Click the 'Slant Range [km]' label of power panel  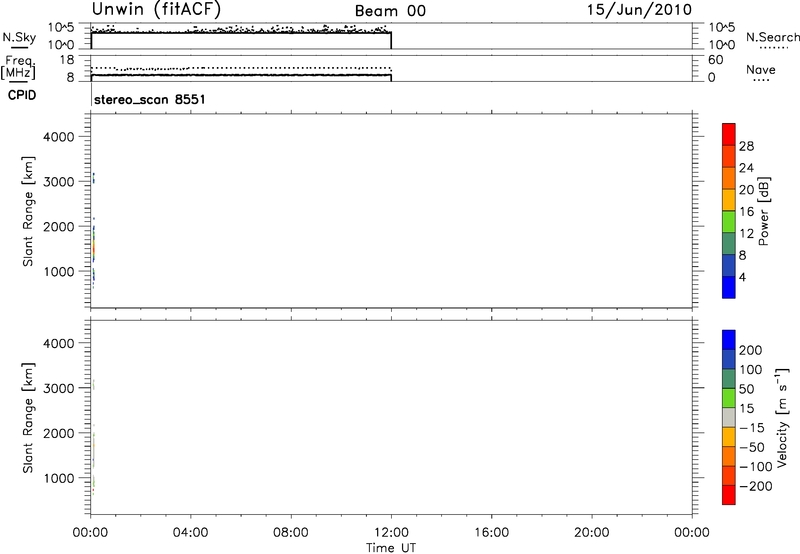pos(28,211)
